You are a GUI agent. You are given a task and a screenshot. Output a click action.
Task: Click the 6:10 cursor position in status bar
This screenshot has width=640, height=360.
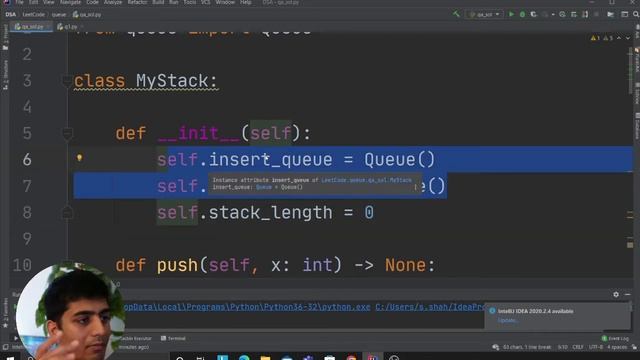(x=562, y=347)
